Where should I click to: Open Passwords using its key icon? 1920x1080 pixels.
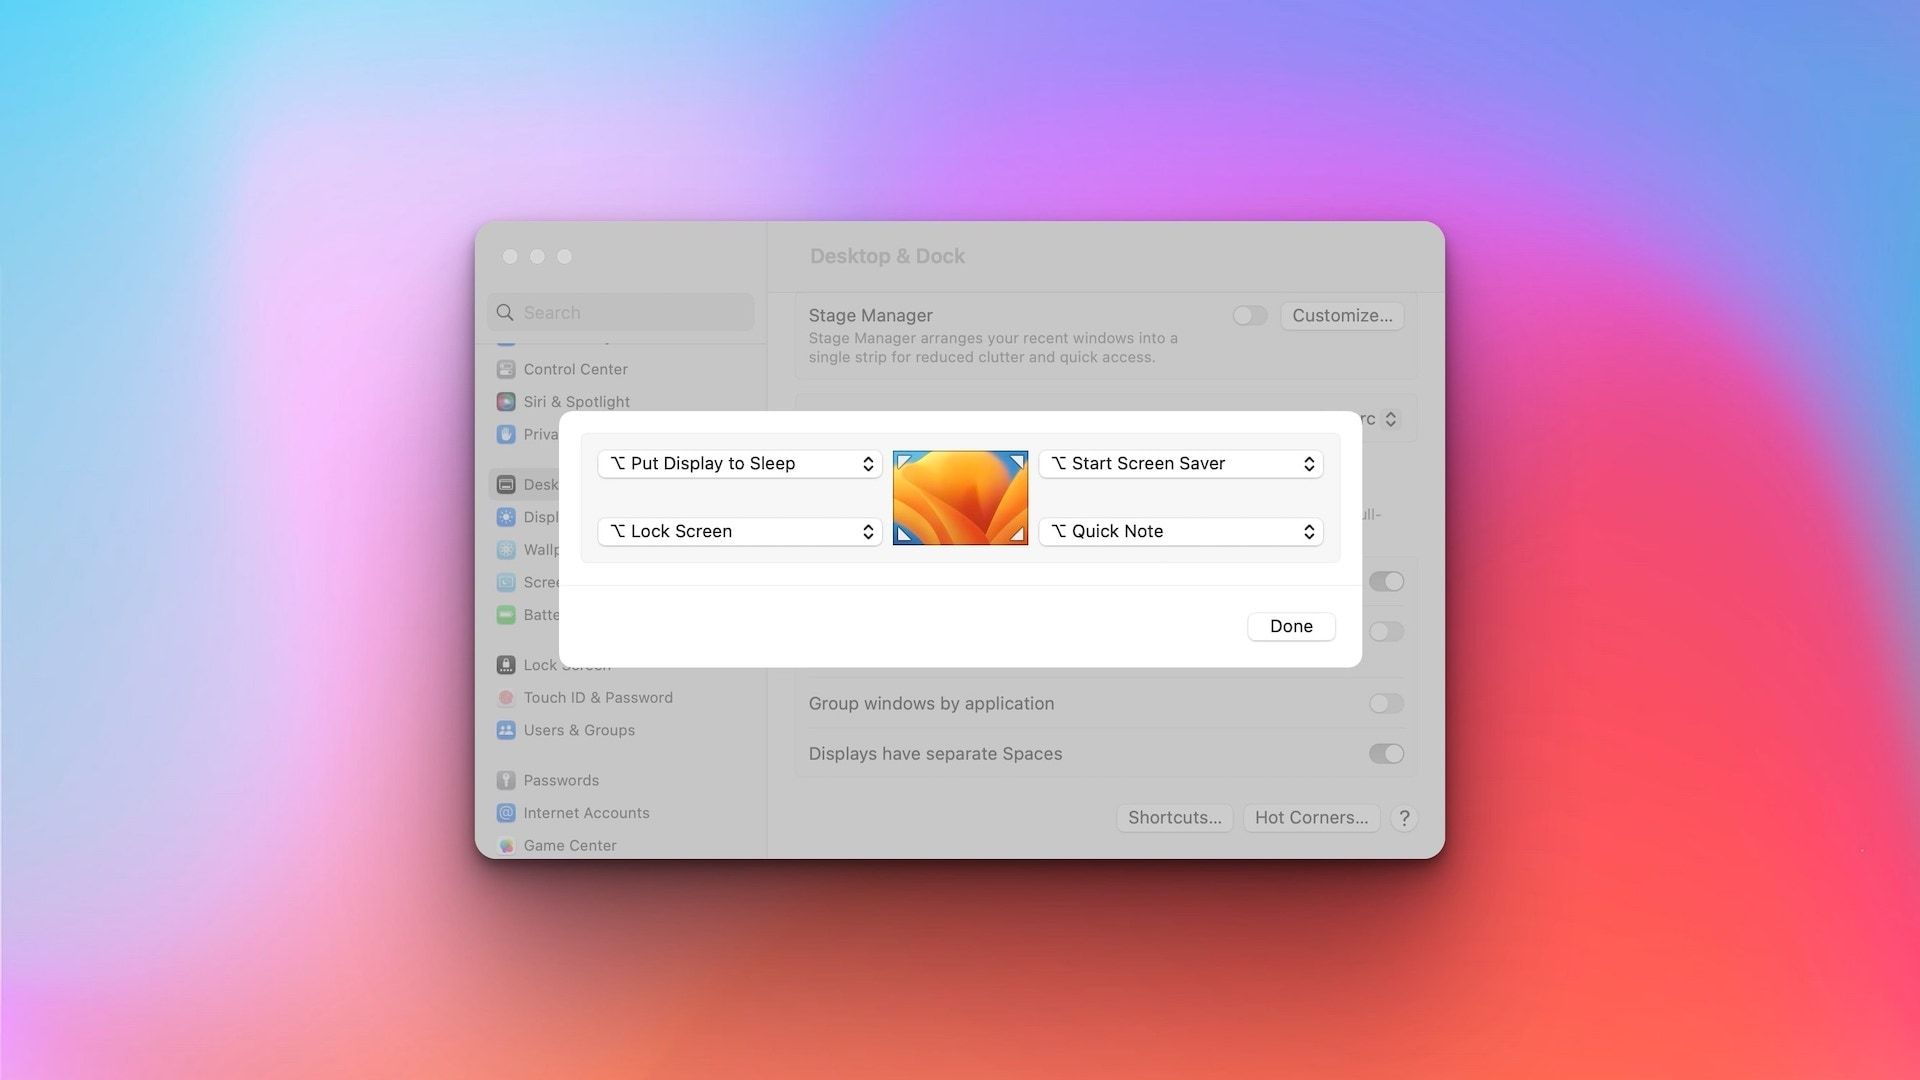click(506, 780)
